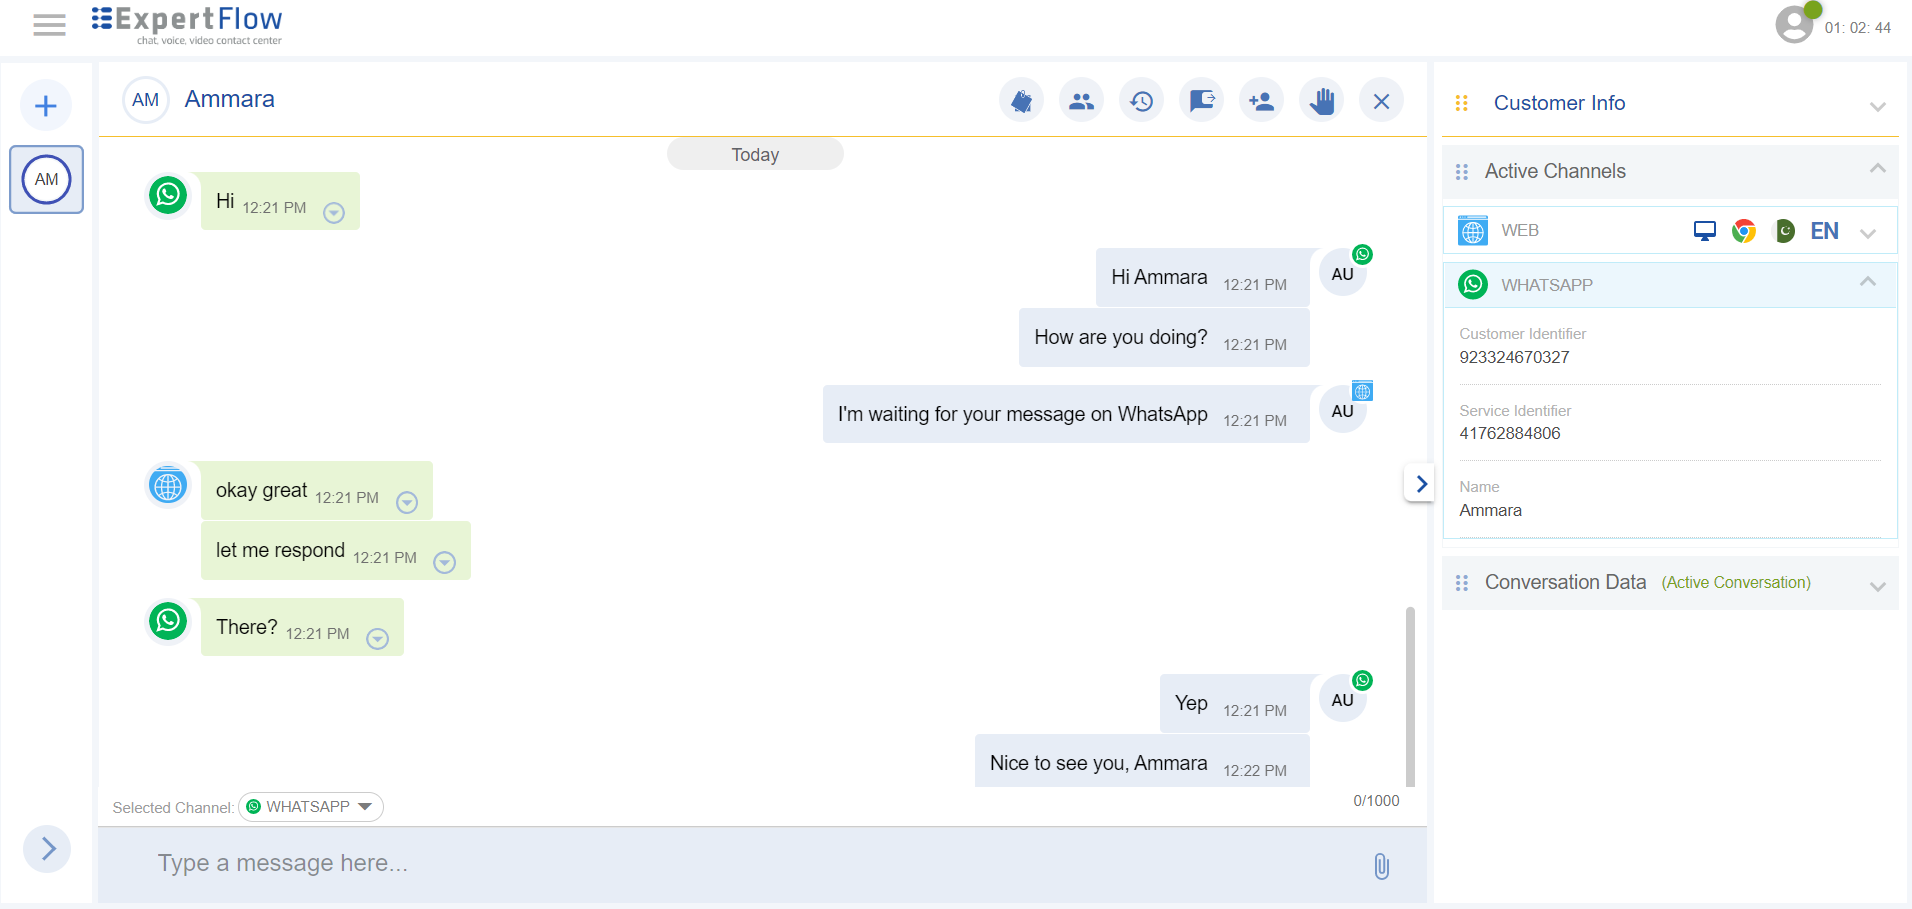Open the Selected Channel WHATSAPP dropdown

pyautogui.click(x=311, y=807)
